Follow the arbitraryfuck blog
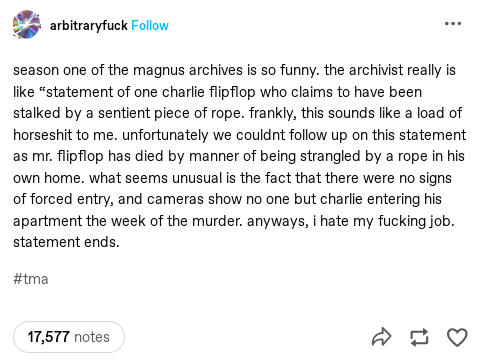The width and height of the screenshot is (479, 362). pos(150,26)
